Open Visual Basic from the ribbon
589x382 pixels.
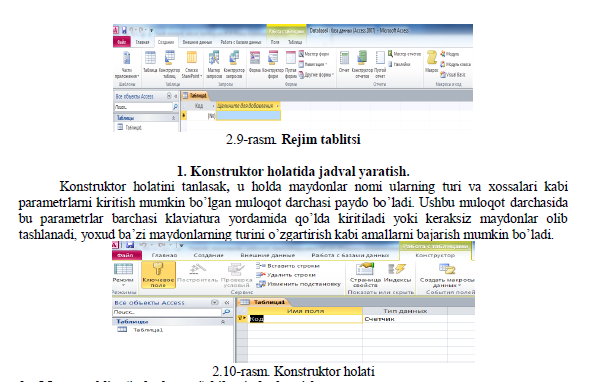tap(453, 74)
